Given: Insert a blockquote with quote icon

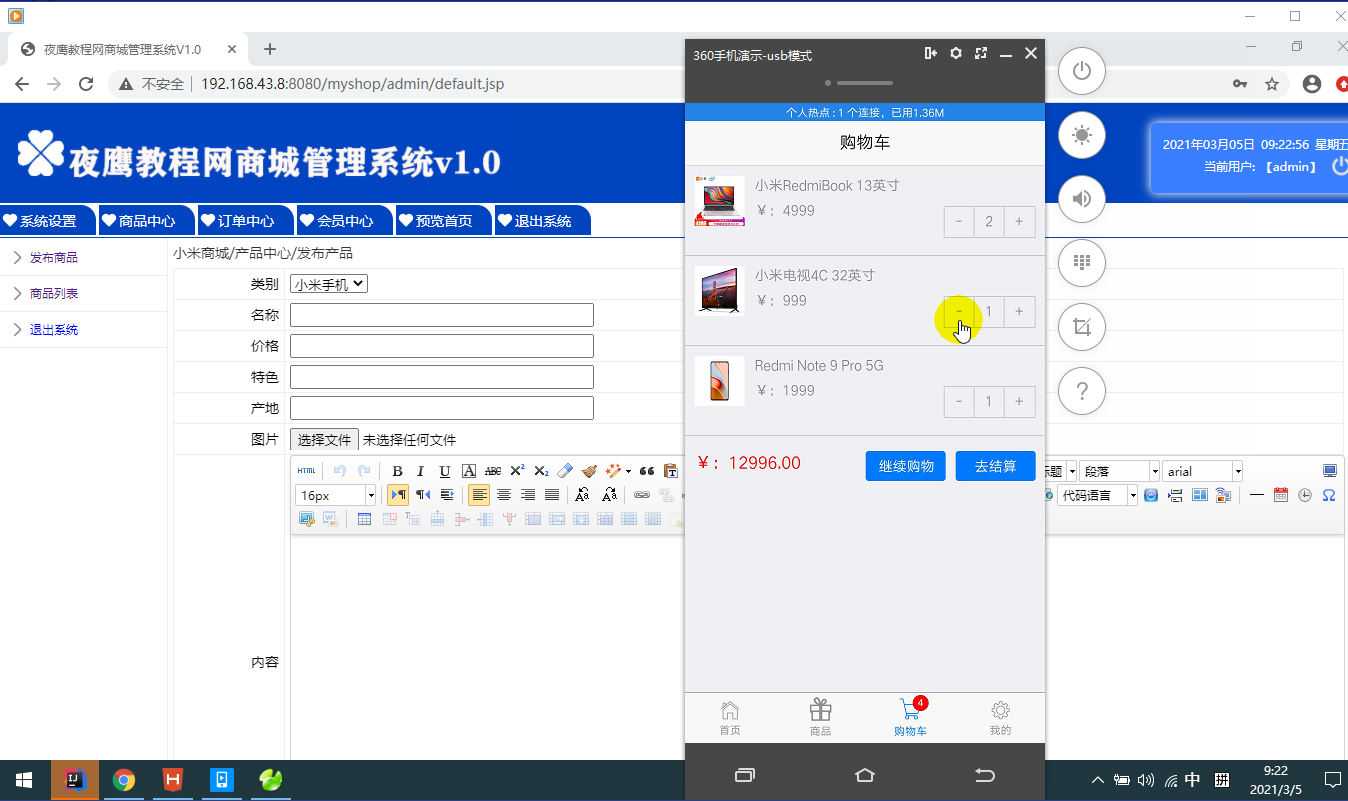Looking at the screenshot, I should click(x=646, y=471).
